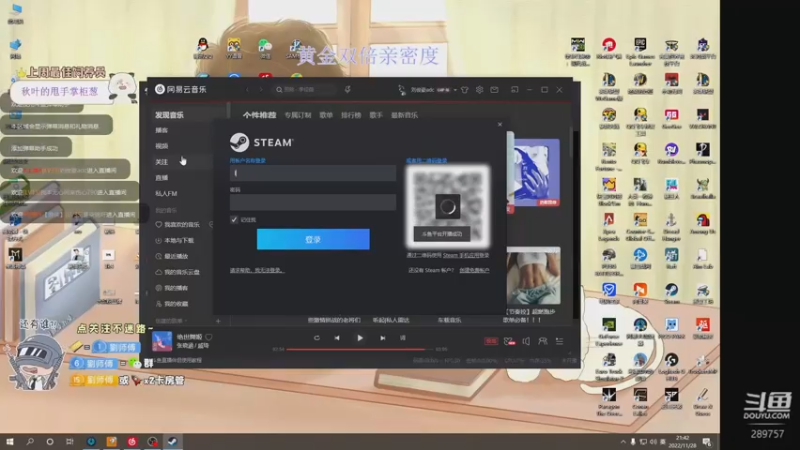The height and width of the screenshot is (450, 800).
Task: Click the blue Steam 登录 login button
Action: [x=313, y=239]
